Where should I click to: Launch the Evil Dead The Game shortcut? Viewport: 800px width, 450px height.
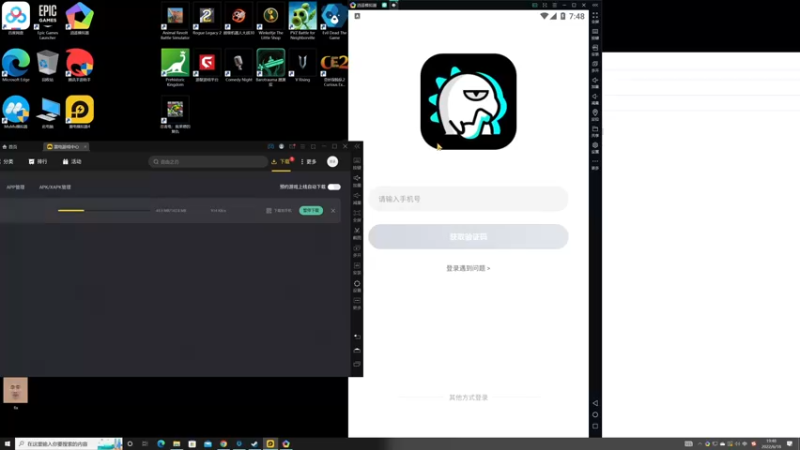pos(334,20)
